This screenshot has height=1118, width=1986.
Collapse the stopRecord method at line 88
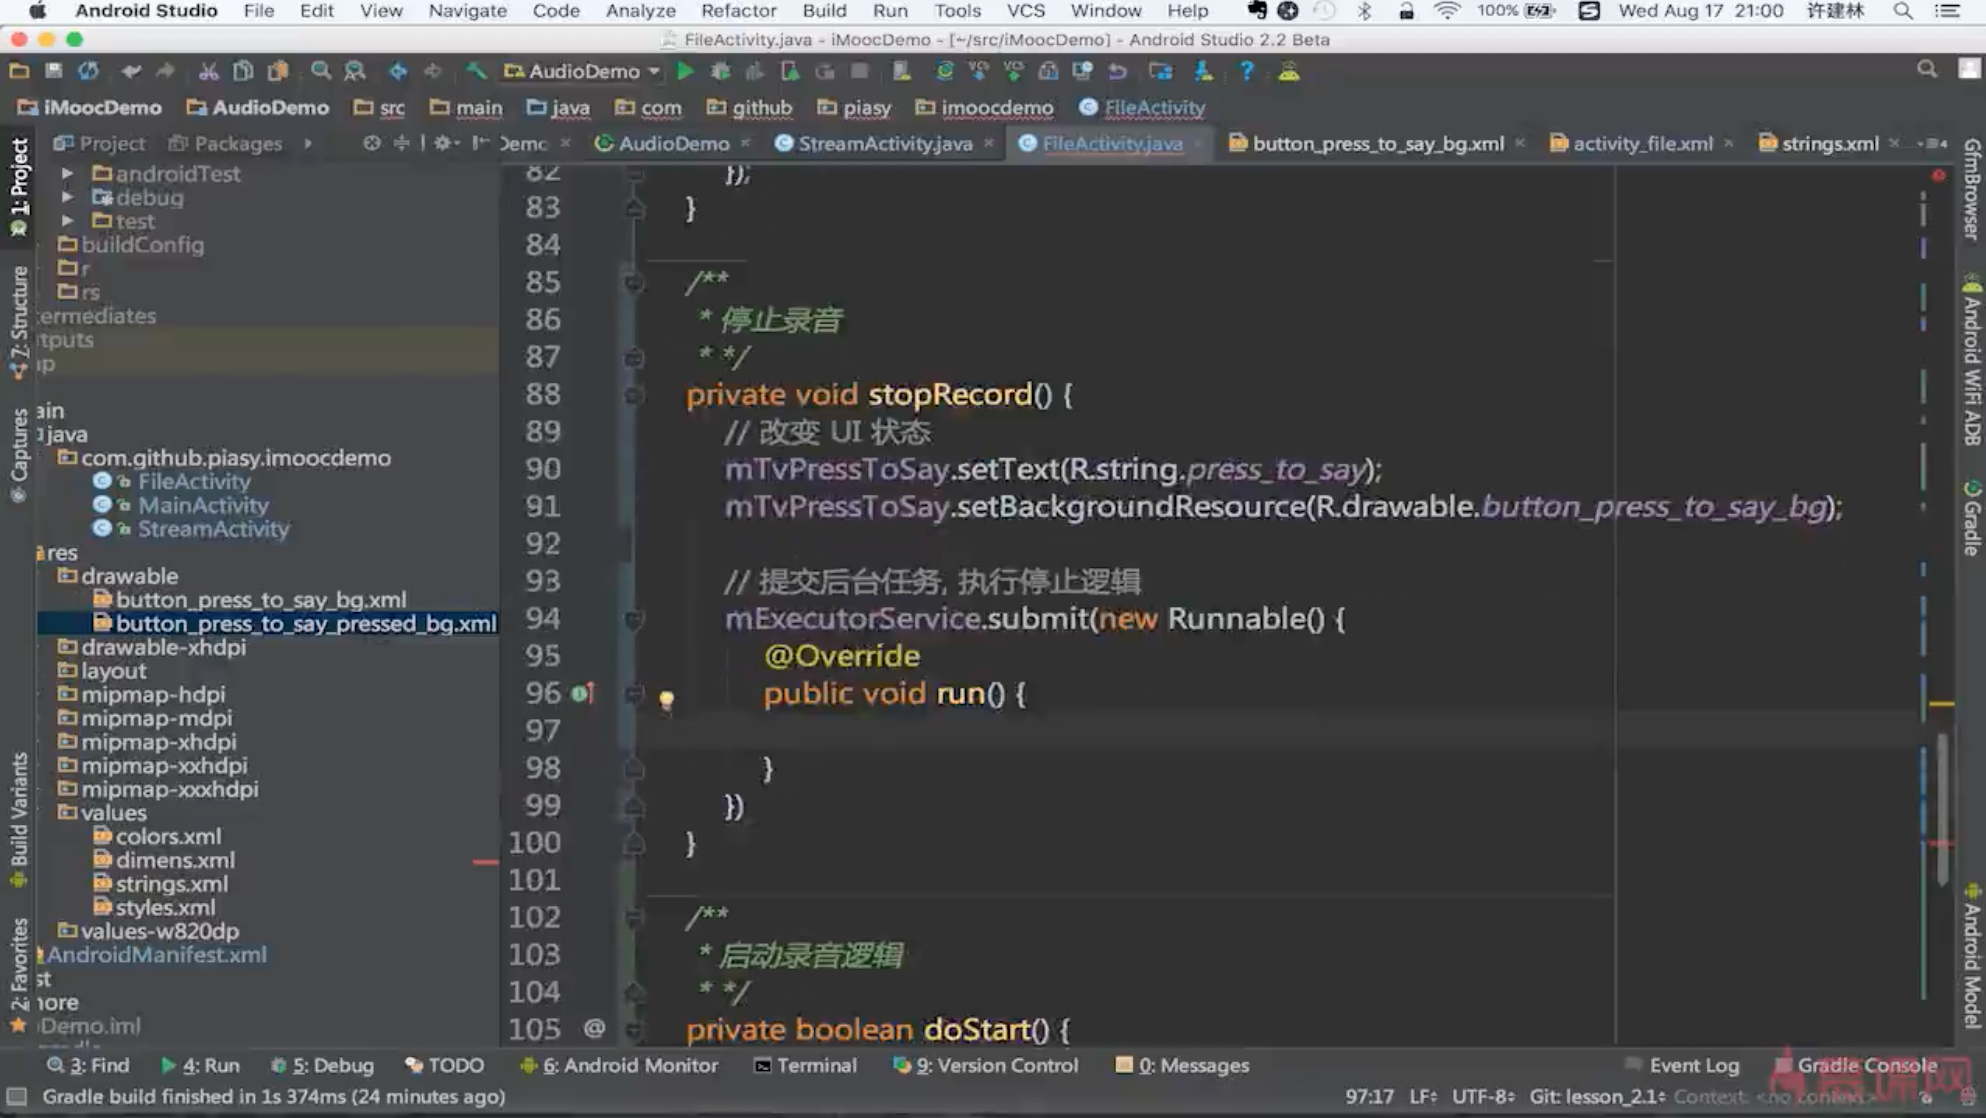coord(634,395)
